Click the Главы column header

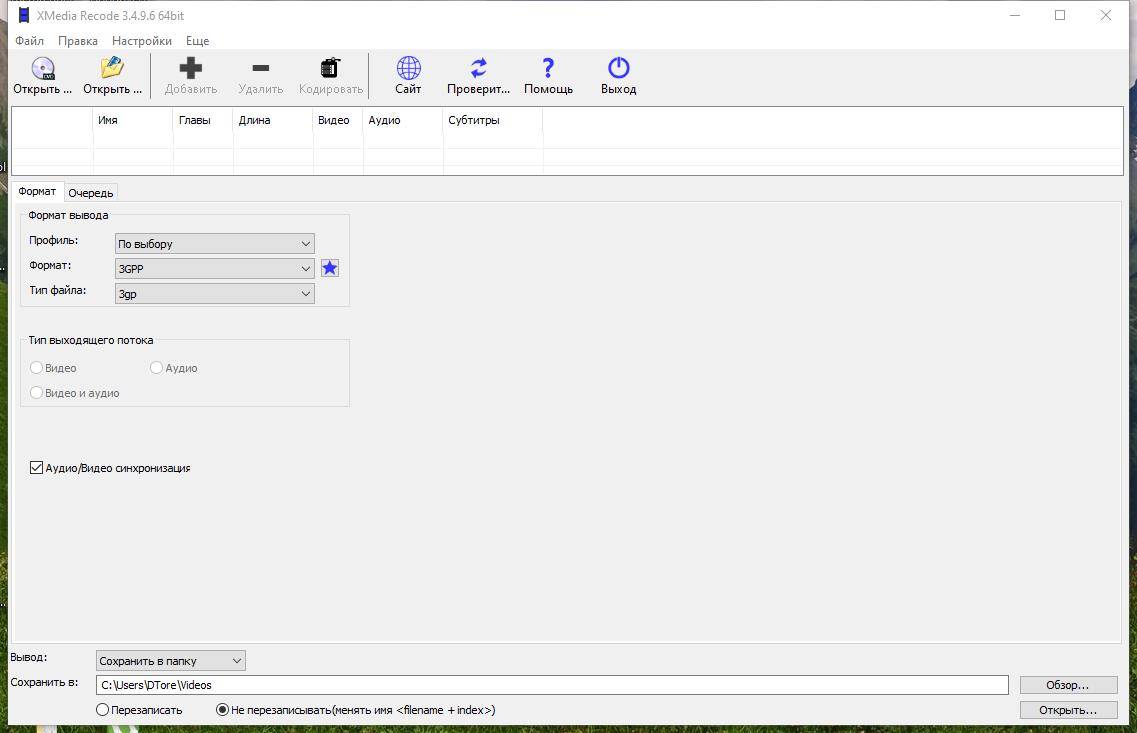click(x=203, y=120)
